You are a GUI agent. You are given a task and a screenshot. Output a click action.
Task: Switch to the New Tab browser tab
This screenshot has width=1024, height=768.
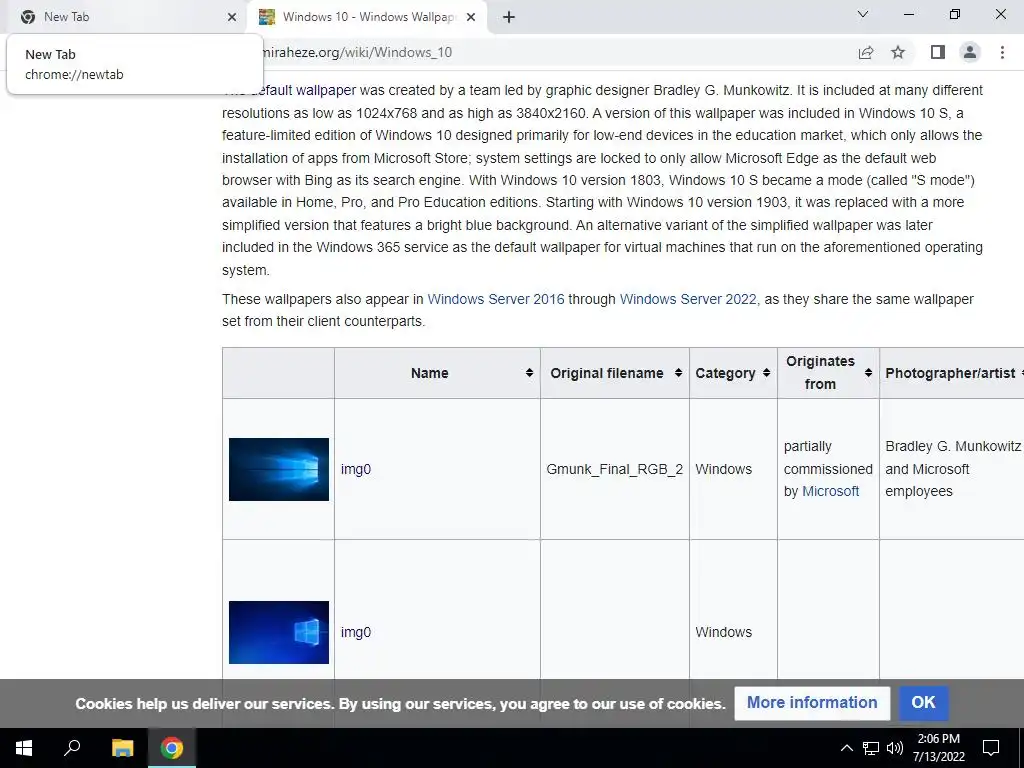(x=124, y=17)
